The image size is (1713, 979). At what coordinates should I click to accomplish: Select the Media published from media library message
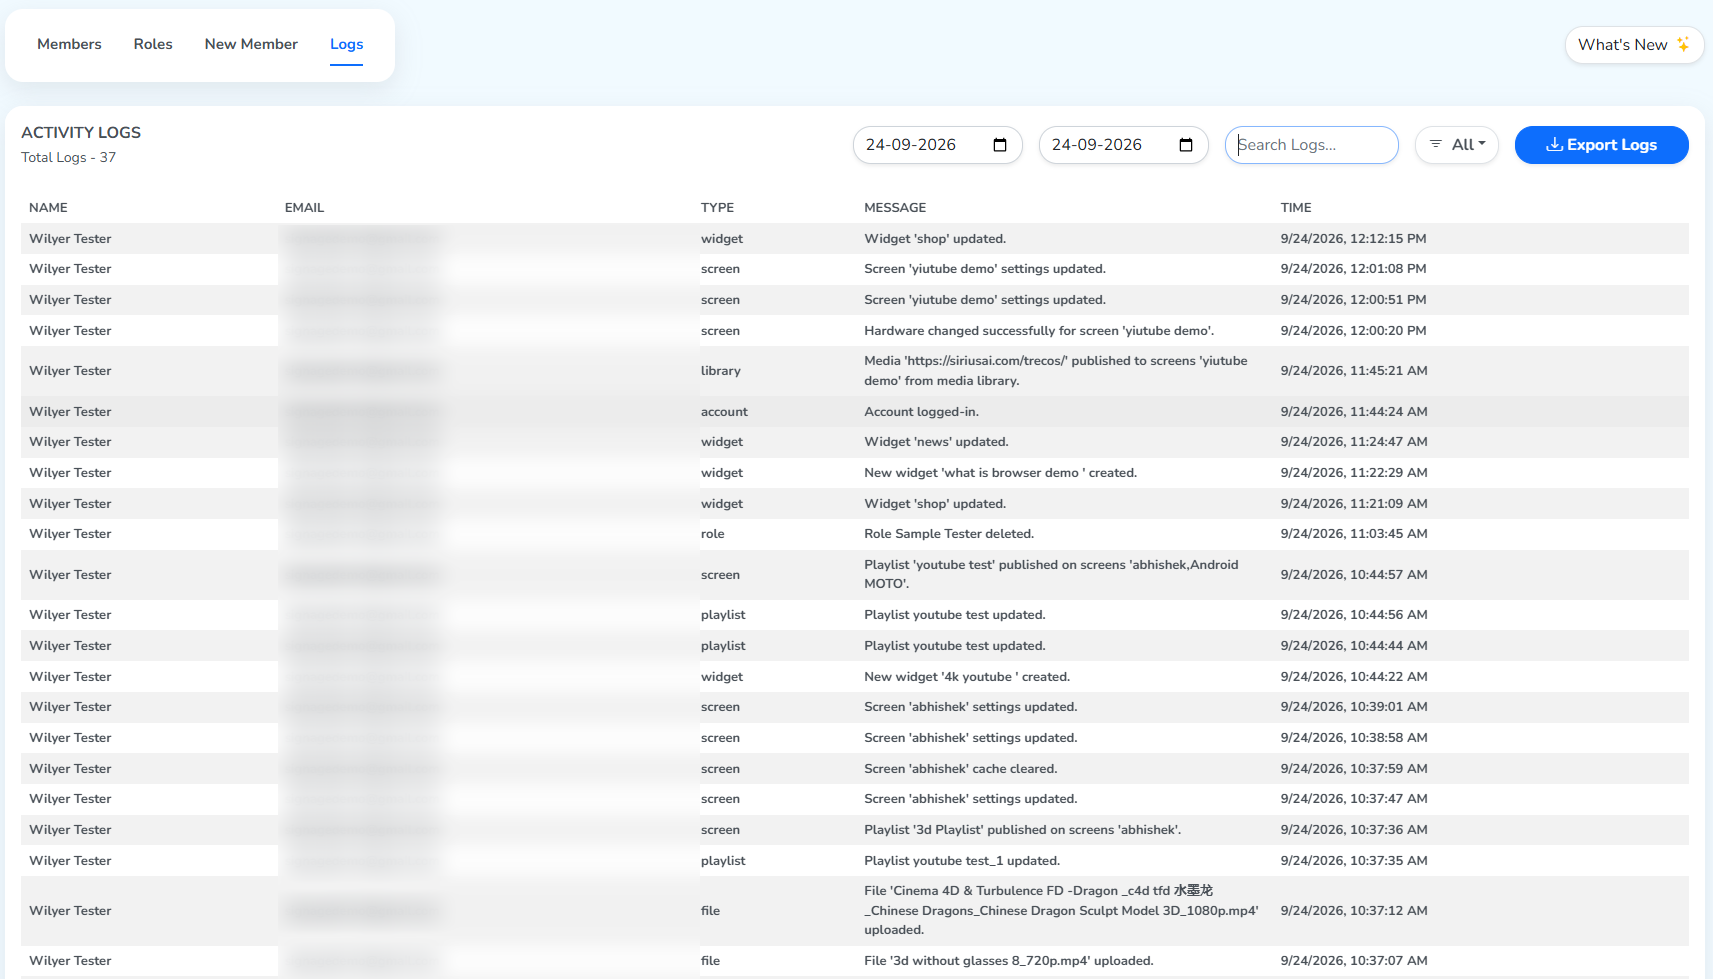pyautogui.click(x=1056, y=371)
